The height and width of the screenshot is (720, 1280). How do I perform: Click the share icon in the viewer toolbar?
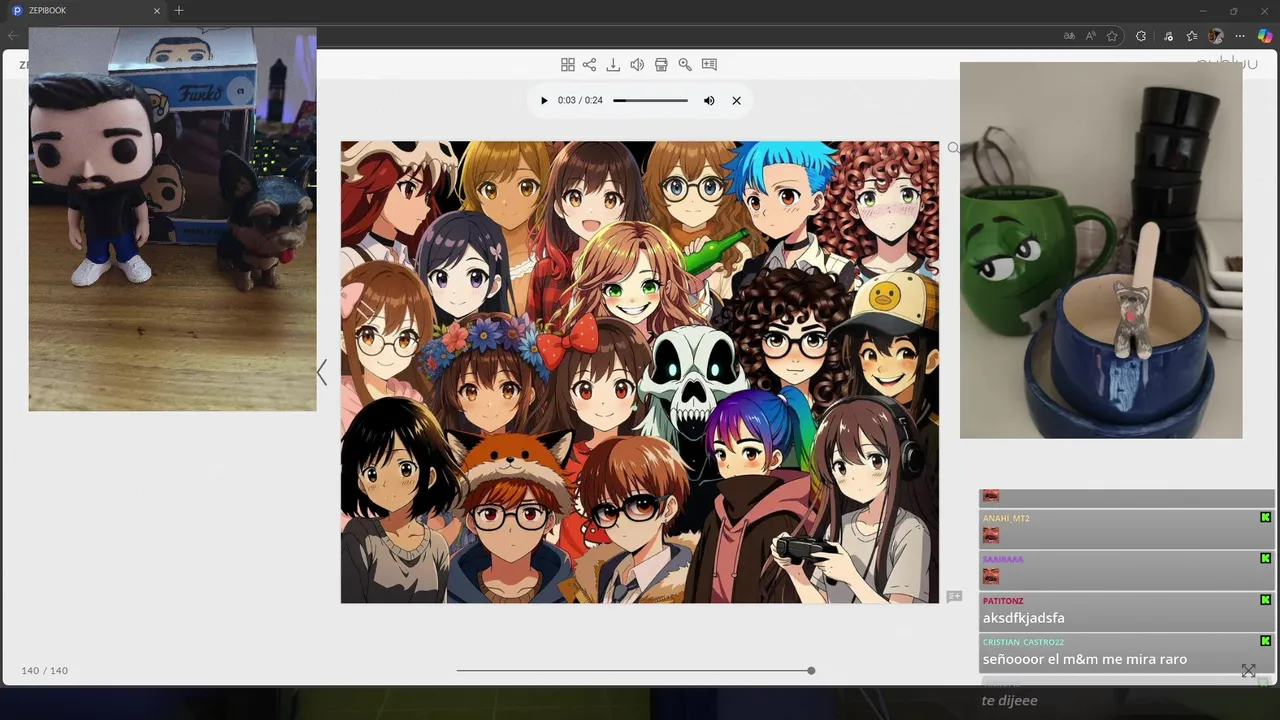[x=589, y=64]
